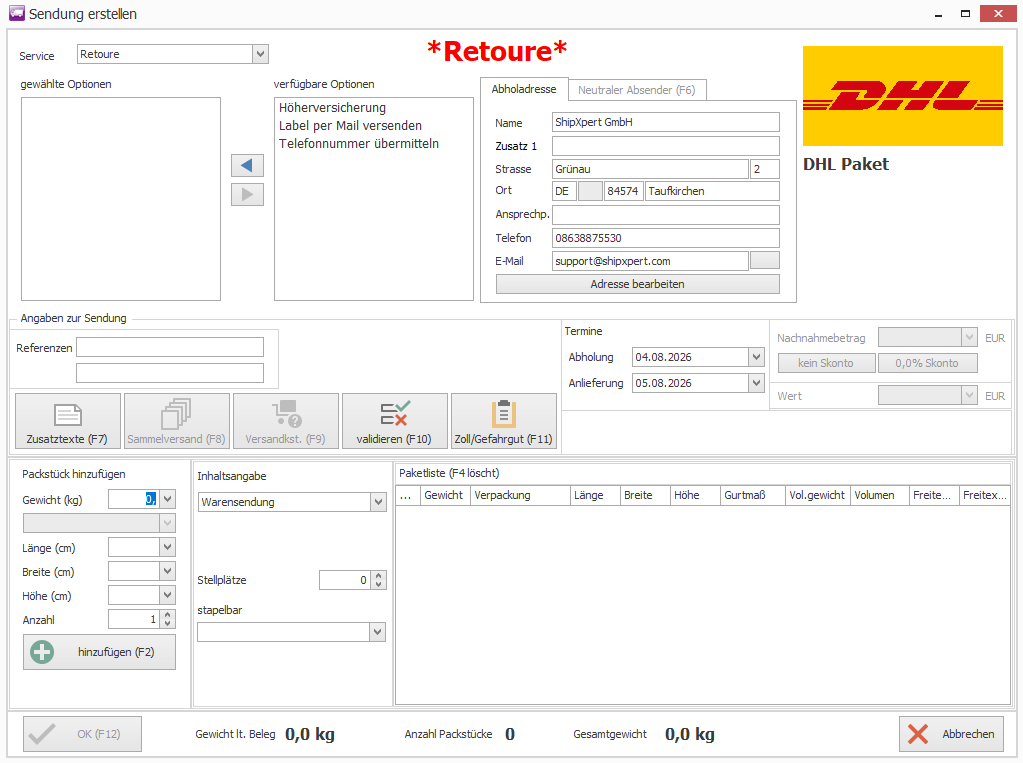Click the Gurtmaß column header
This screenshot has width=1023, height=763.
click(x=752, y=495)
